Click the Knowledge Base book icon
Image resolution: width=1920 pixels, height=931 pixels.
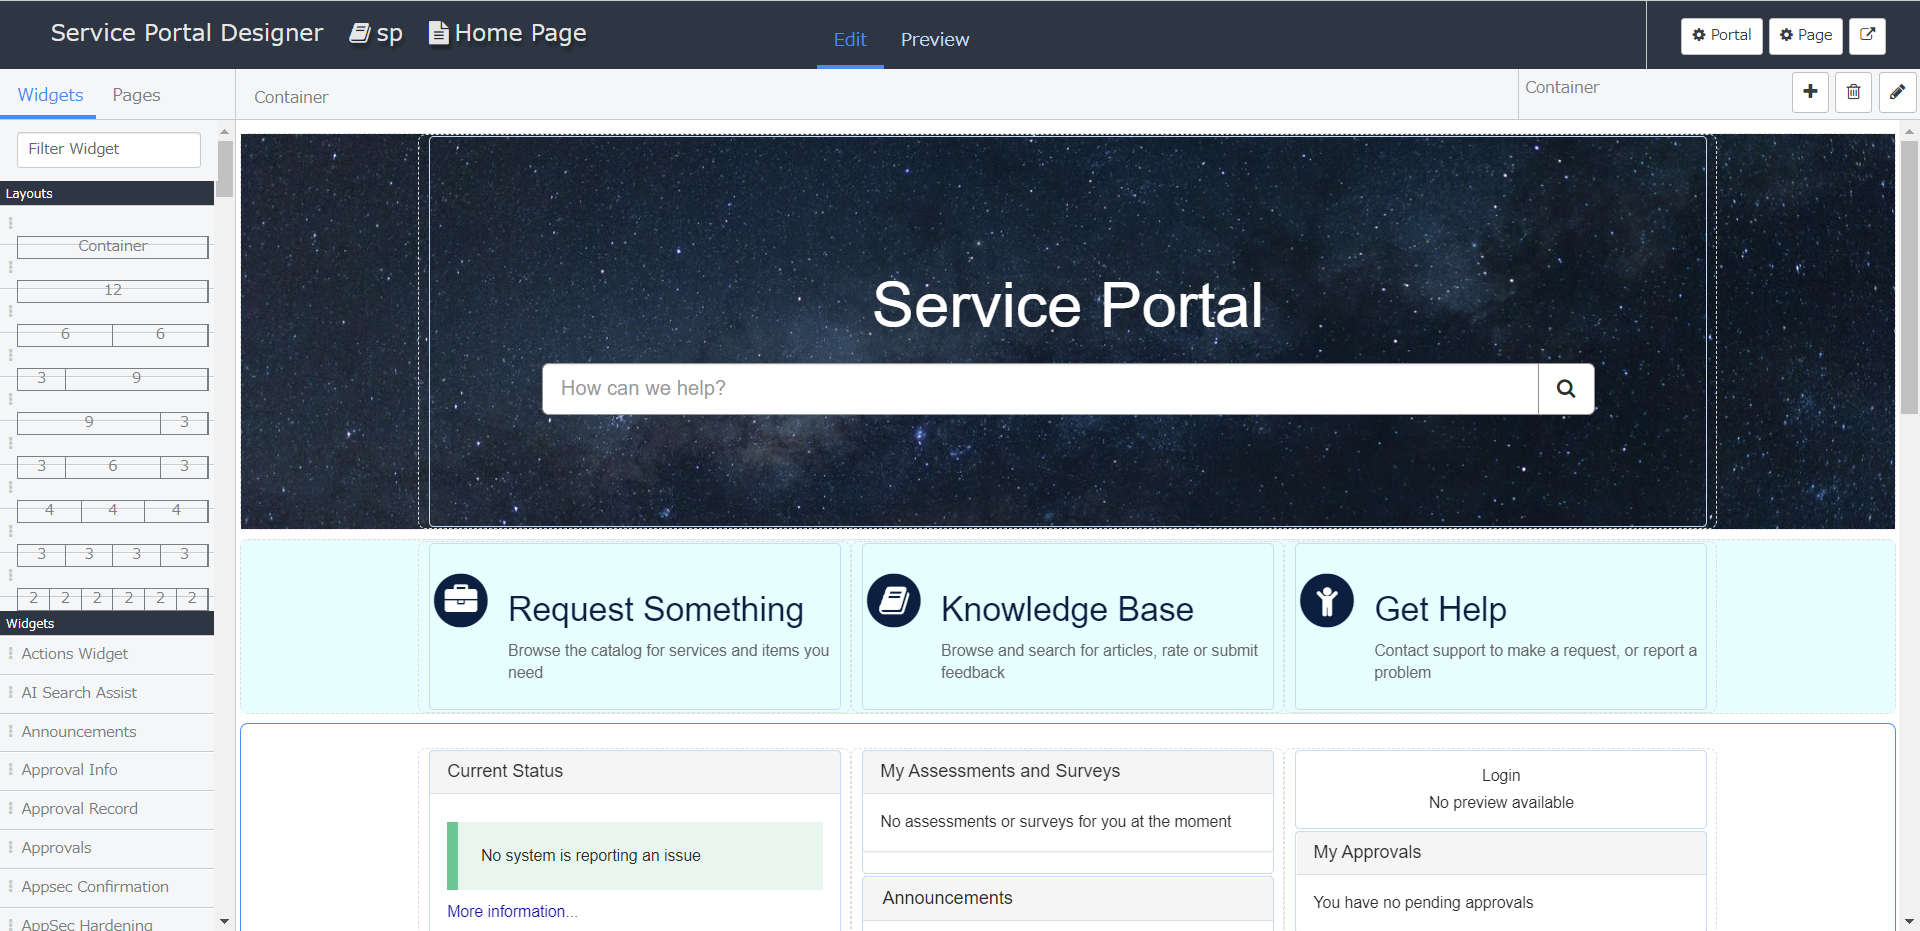893,600
